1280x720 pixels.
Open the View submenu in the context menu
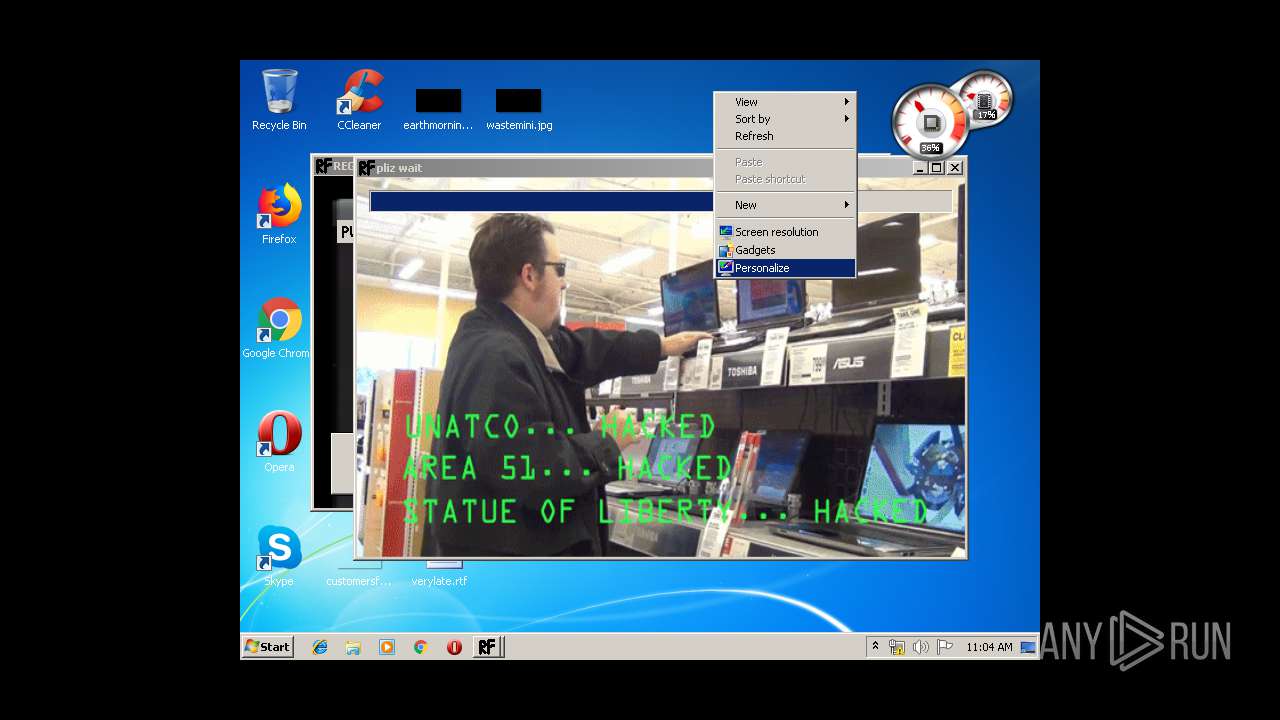[785, 102]
